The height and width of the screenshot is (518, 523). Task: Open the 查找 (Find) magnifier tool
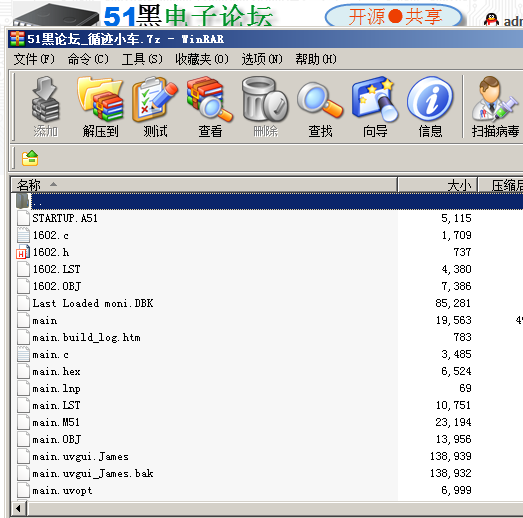tap(320, 107)
